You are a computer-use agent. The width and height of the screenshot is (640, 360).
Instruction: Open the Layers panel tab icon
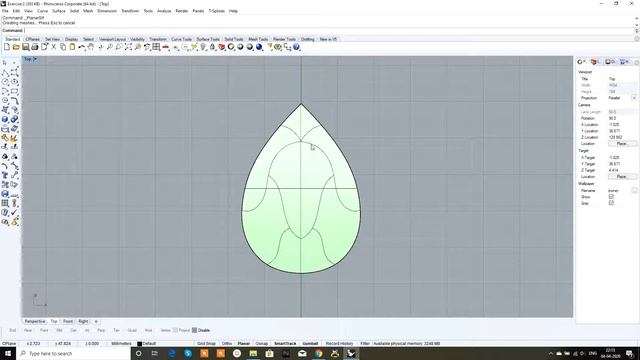[x=595, y=62]
